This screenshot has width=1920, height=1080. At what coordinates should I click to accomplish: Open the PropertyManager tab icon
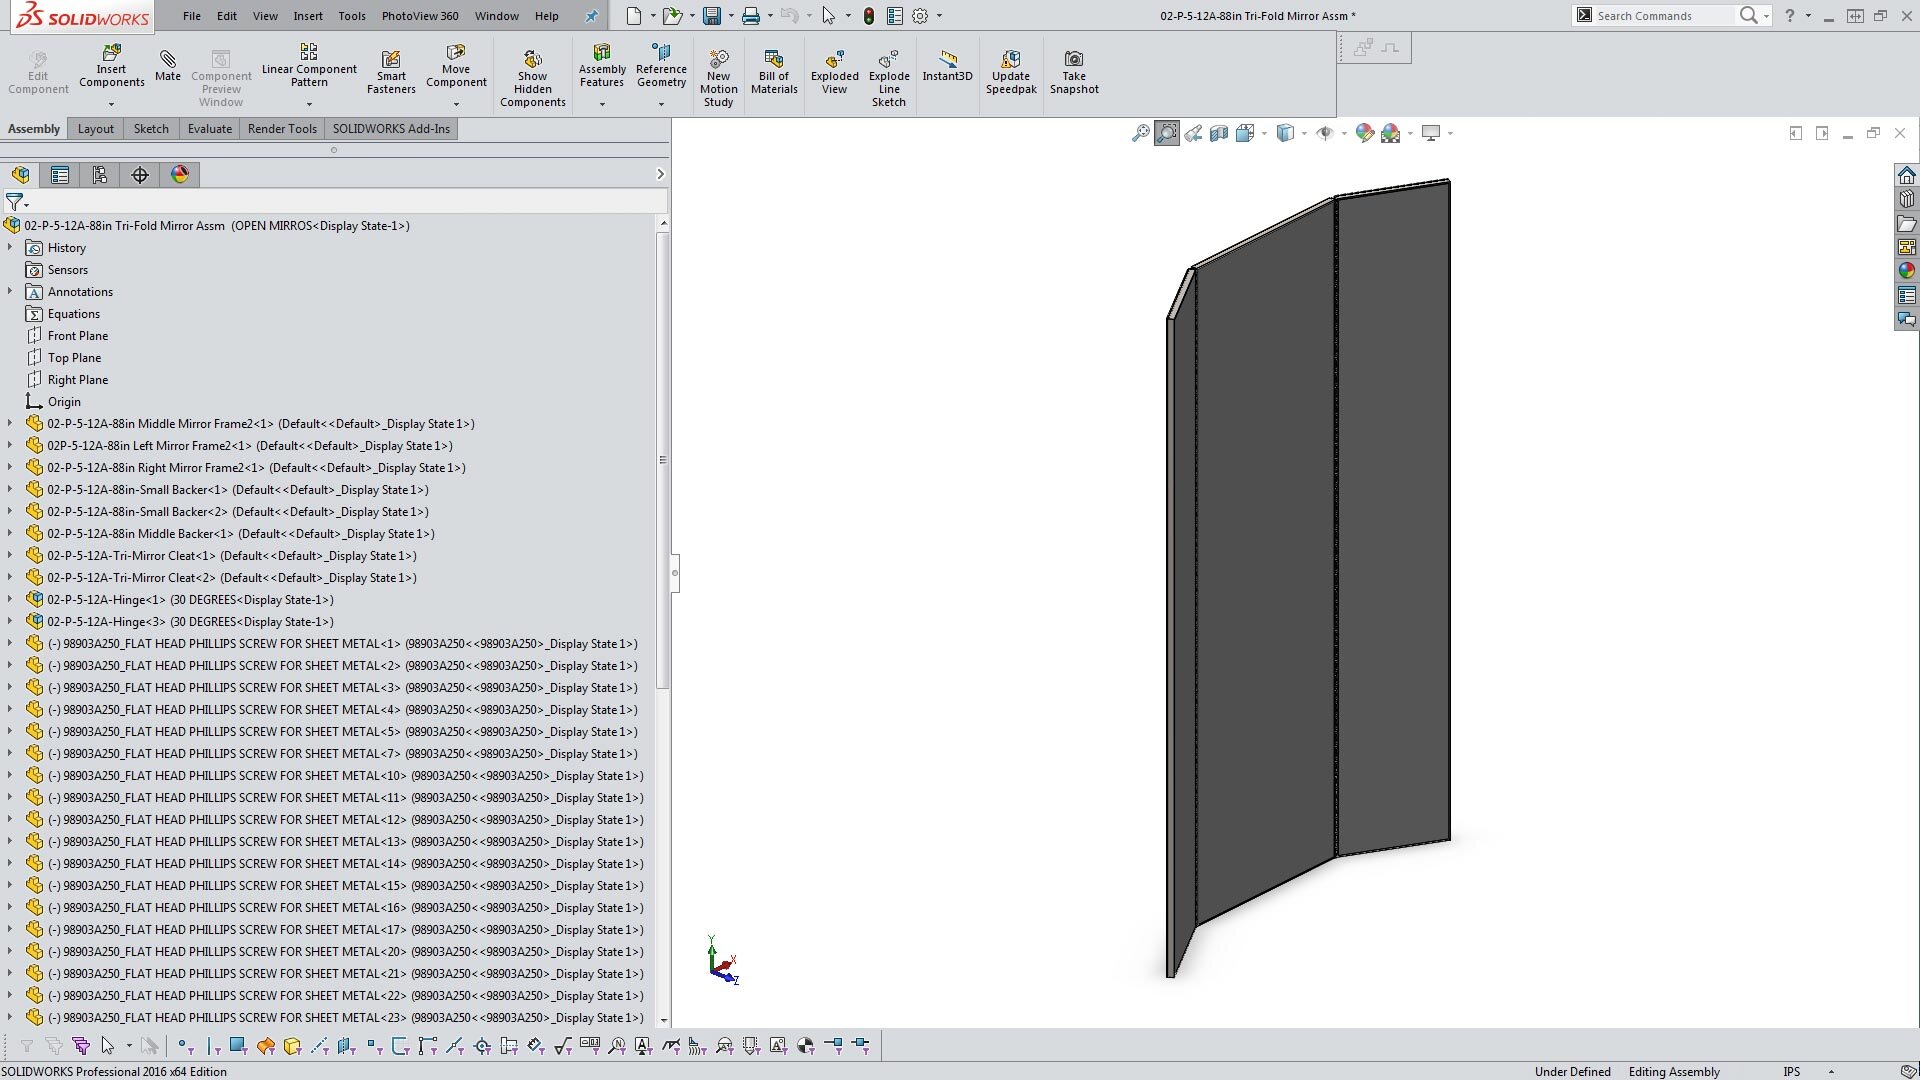point(60,175)
